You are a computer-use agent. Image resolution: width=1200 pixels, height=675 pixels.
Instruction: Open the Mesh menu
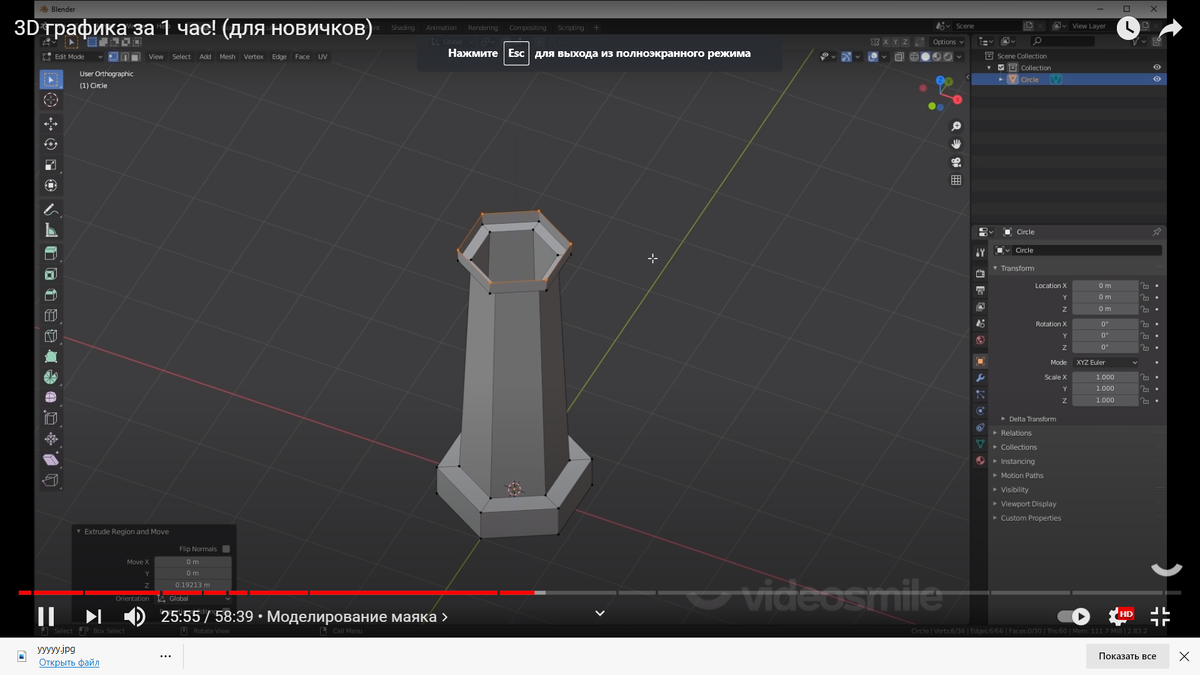(x=227, y=57)
